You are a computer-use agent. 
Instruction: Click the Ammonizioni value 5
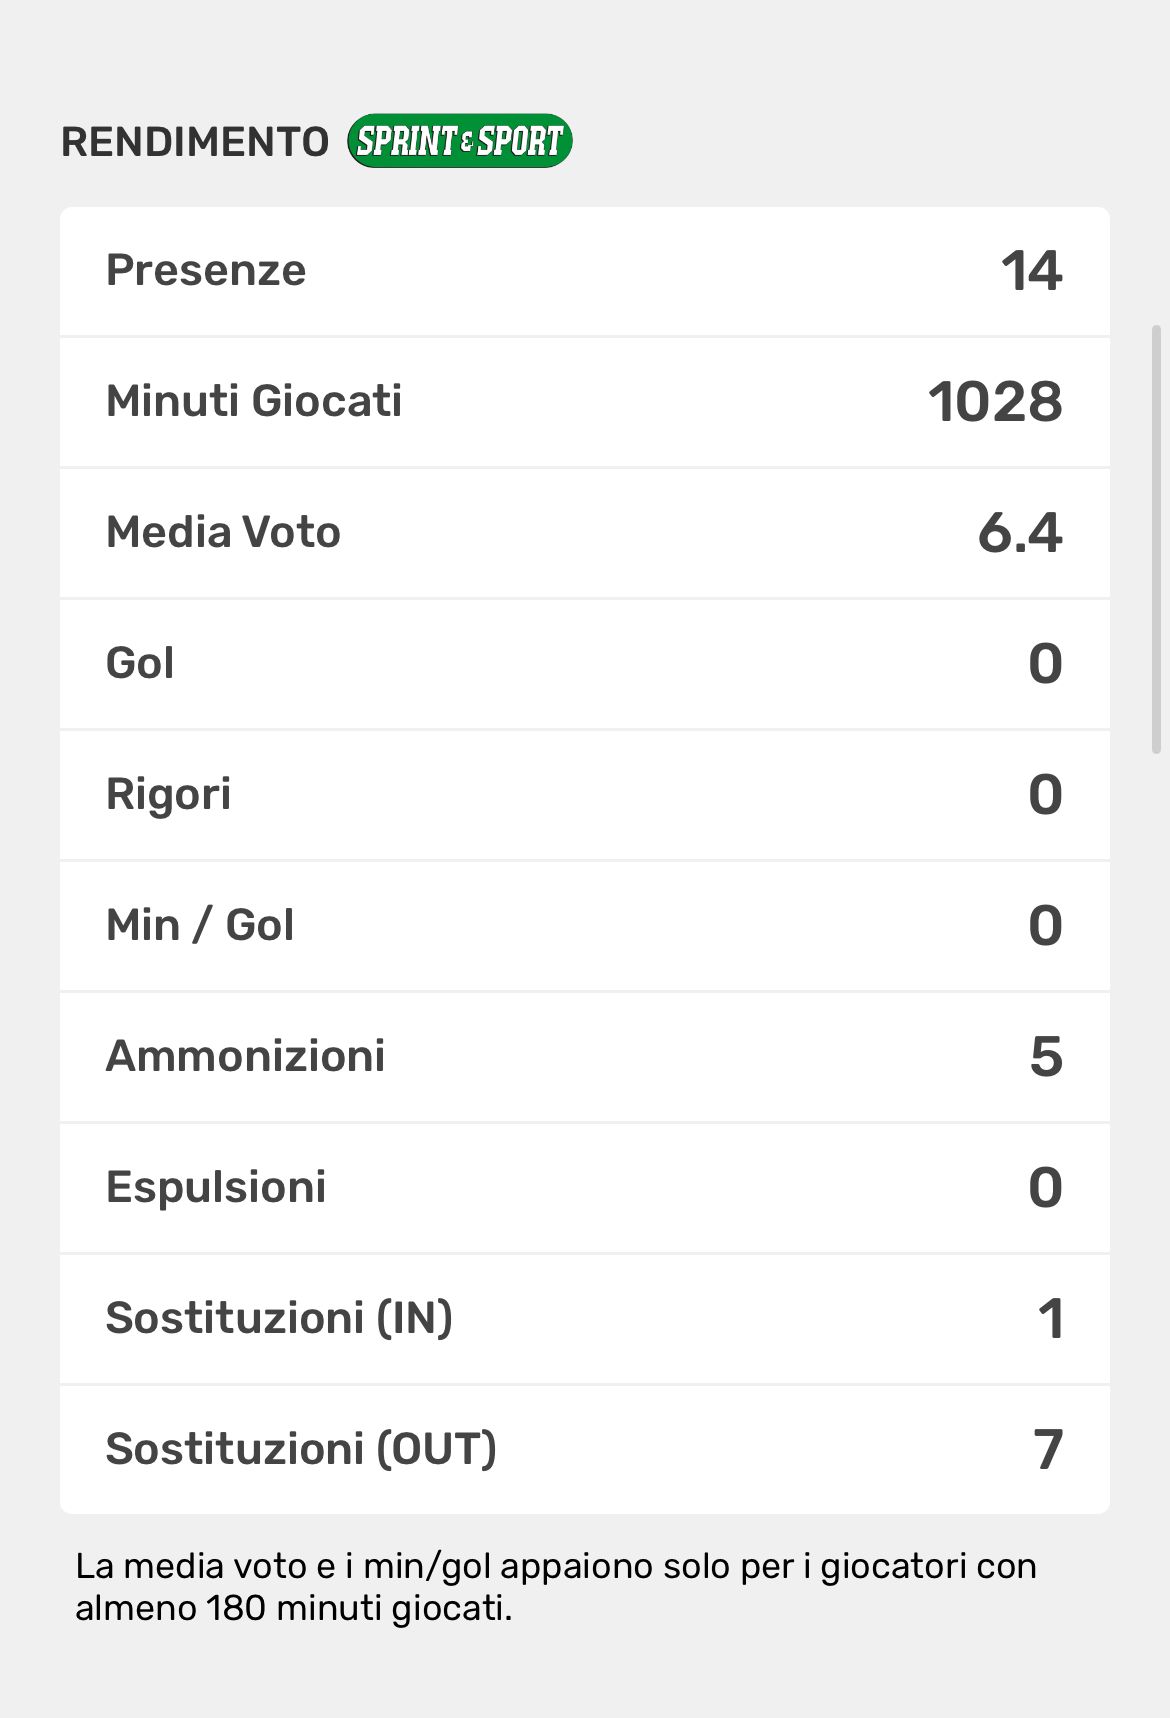[x=1046, y=1057]
